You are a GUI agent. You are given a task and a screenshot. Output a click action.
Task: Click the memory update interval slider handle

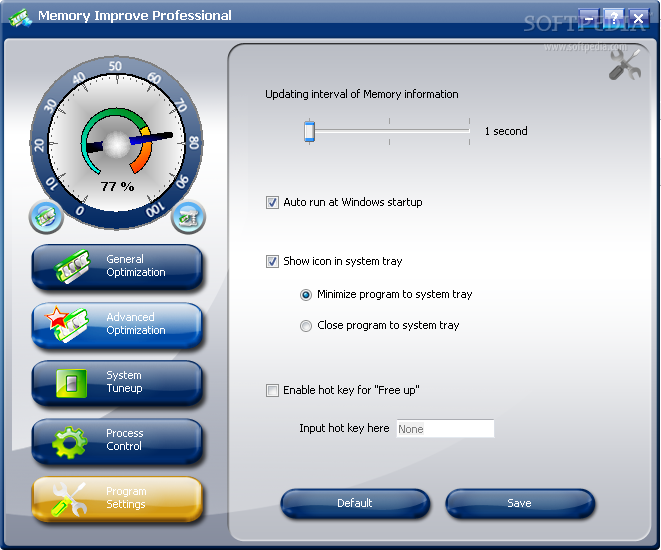coord(309,131)
